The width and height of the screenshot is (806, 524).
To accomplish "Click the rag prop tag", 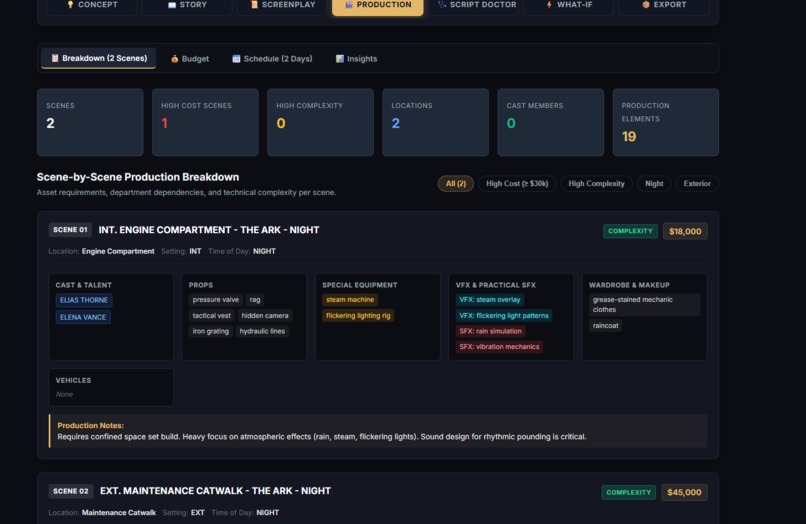I will [x=255, y=299].
